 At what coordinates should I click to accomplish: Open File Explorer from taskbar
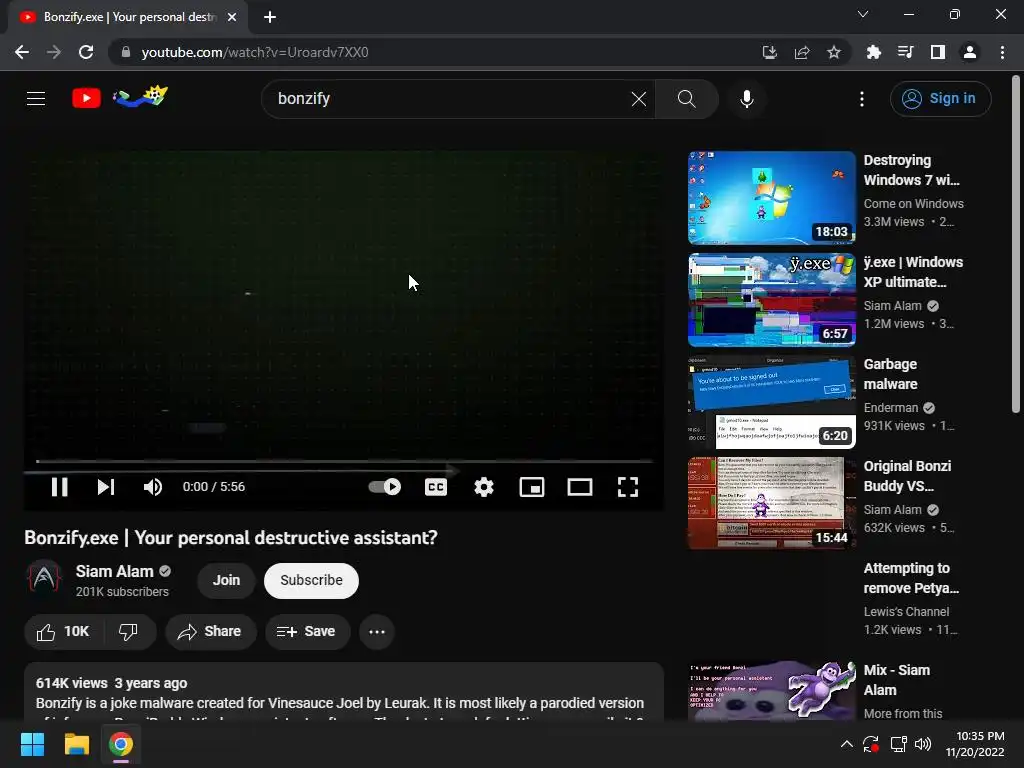76,744
